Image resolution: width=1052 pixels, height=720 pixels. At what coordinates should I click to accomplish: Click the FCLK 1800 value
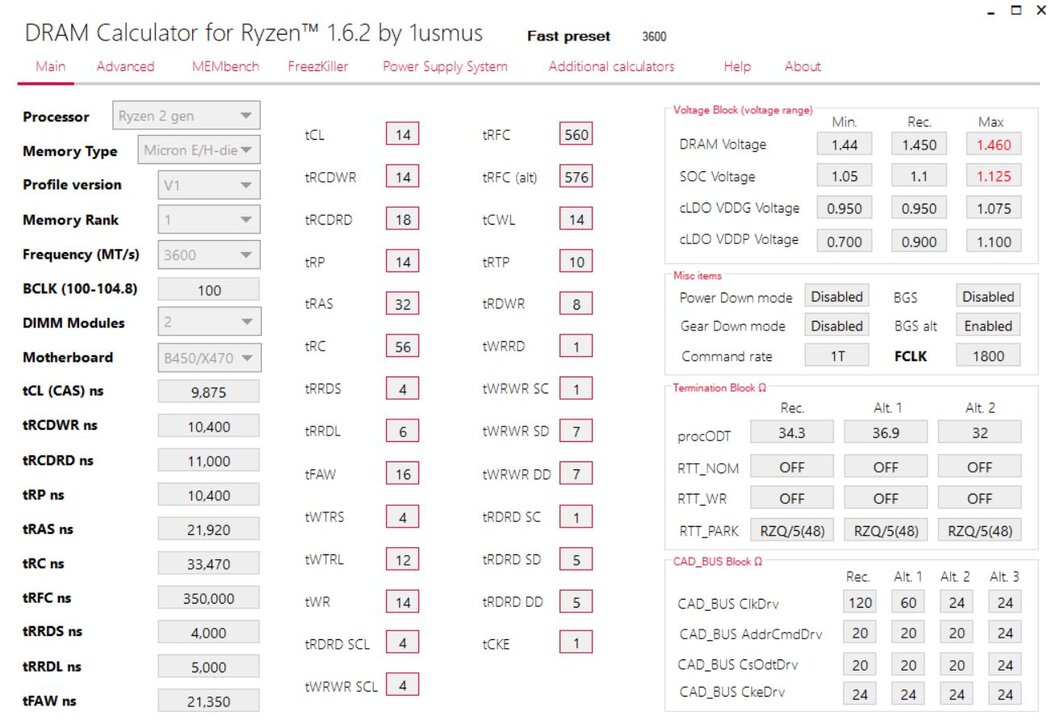(988, 356)
